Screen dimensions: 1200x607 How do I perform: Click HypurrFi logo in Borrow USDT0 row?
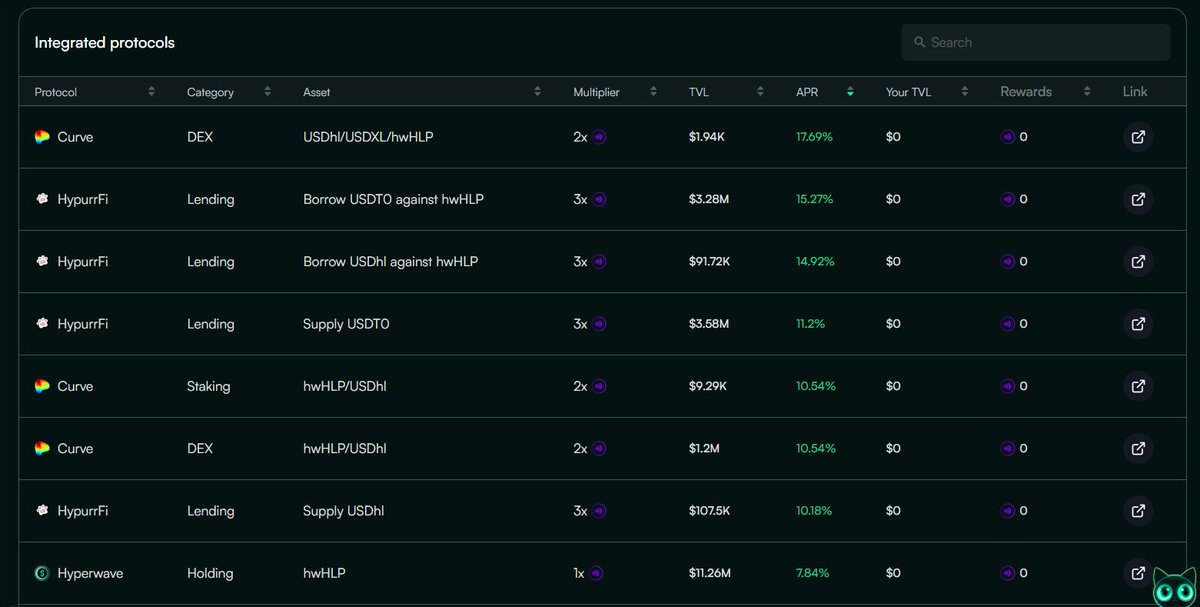[x=42, y=199]
